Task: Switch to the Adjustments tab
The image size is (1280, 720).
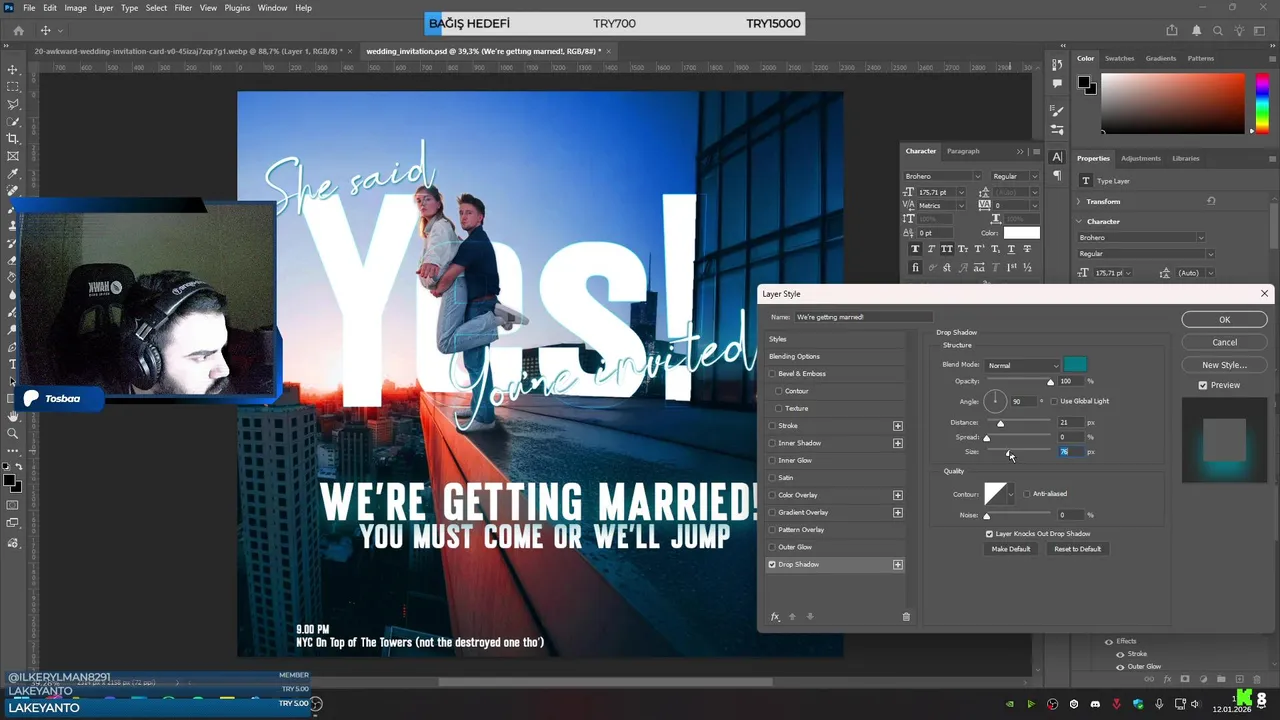Action: pyautogui.click(x=1140, y=158)
